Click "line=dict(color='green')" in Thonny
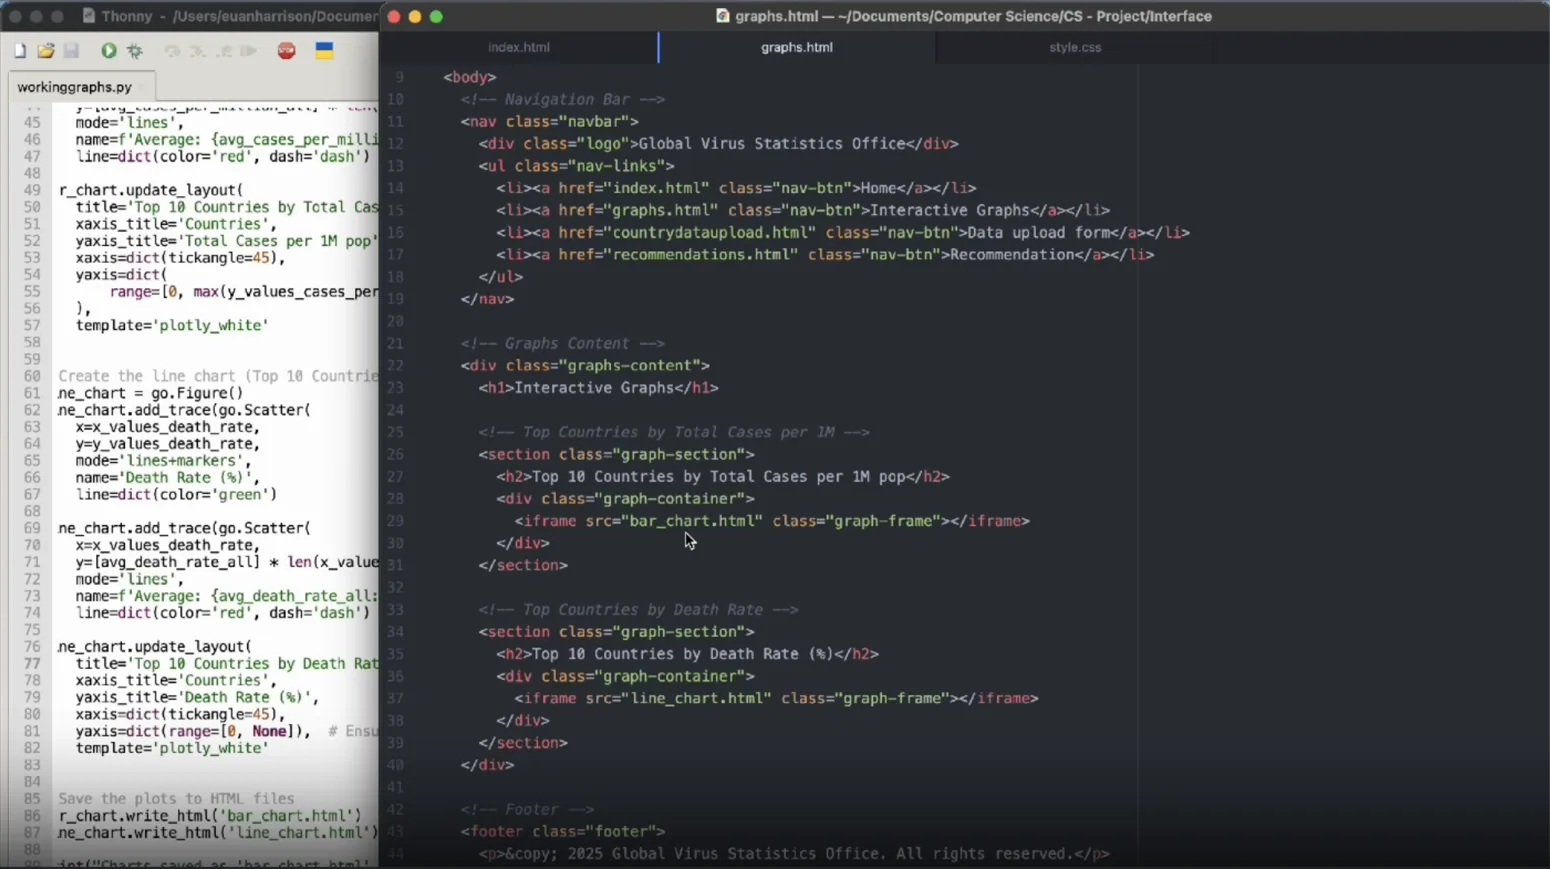This screenshot has width=1550, height=869. point(176,494)
